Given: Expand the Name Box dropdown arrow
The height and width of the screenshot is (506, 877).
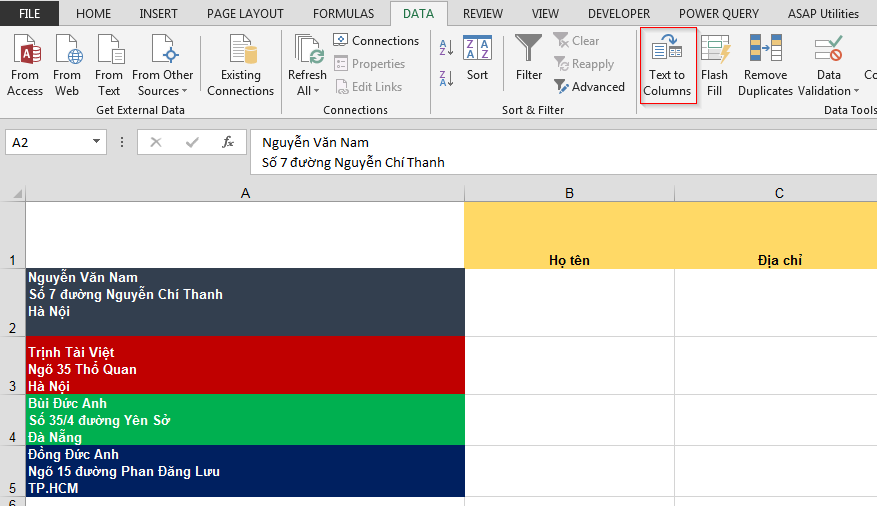Looking at the screenshot, I should pos(97,143).
